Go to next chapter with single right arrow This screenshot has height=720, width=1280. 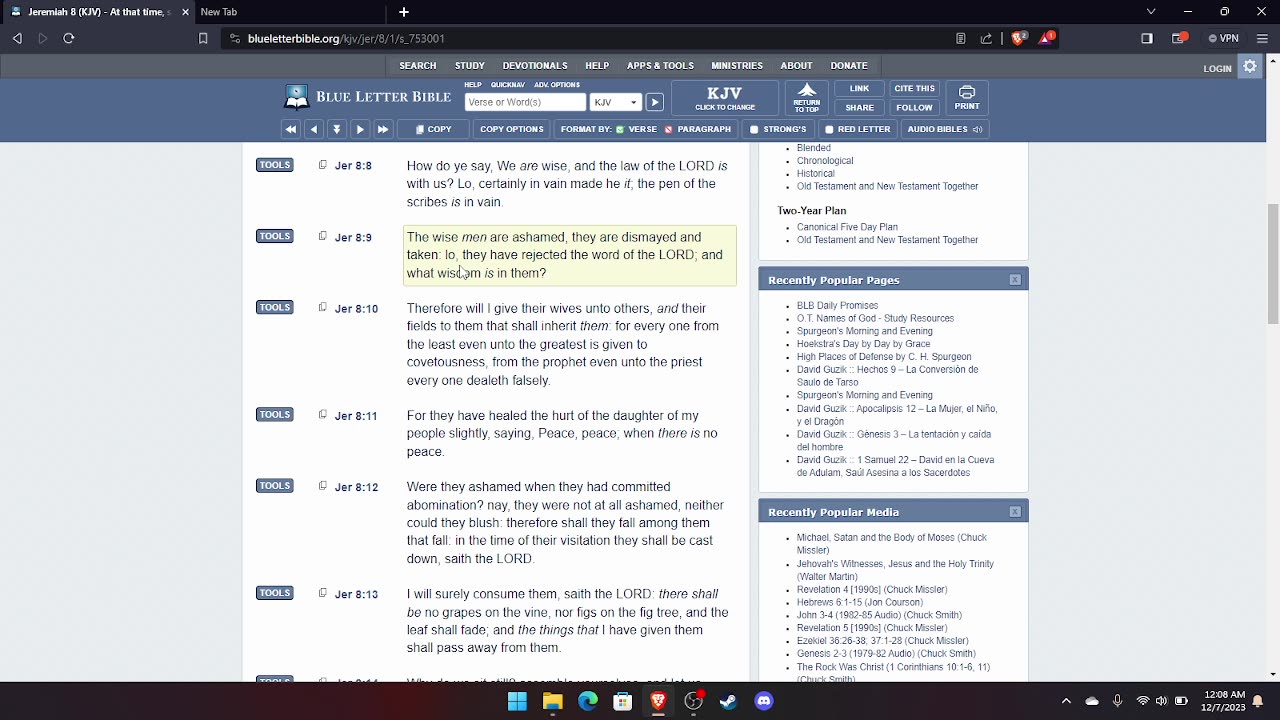(360, 129)
